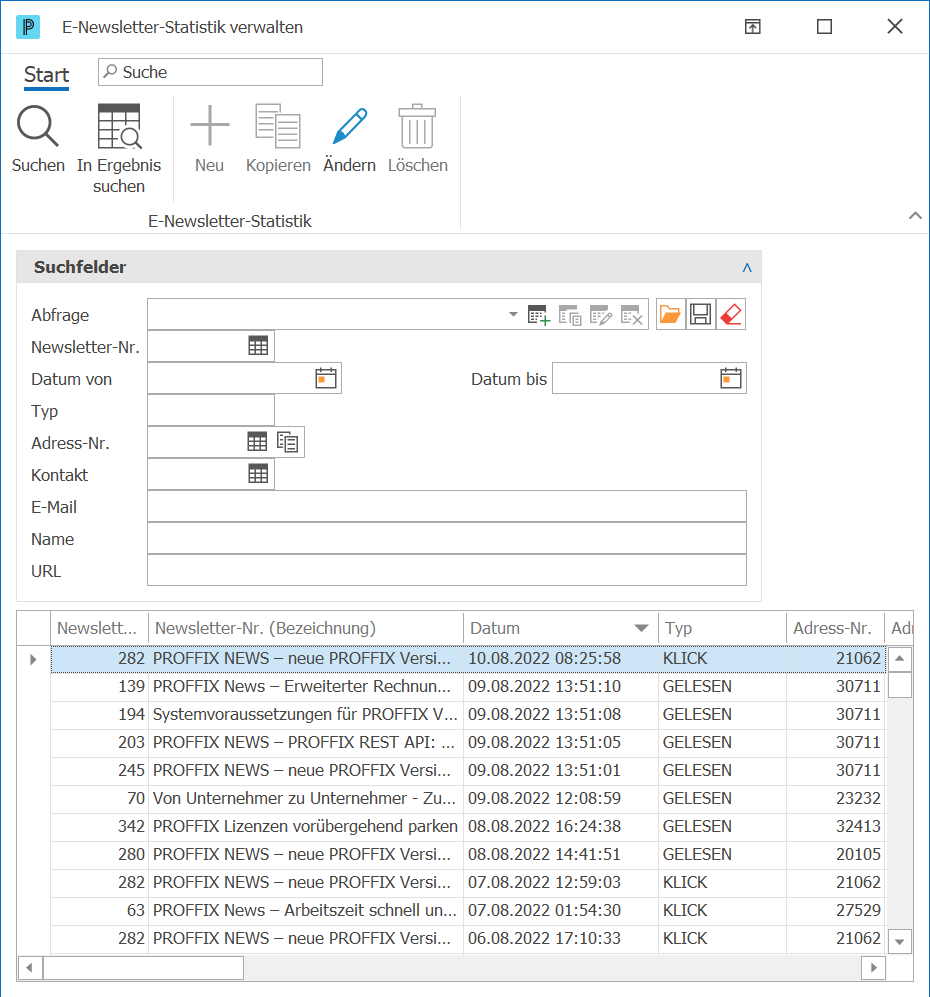Click the Name input field
Screen dimensions: 930x997
(x=447, y=538)
